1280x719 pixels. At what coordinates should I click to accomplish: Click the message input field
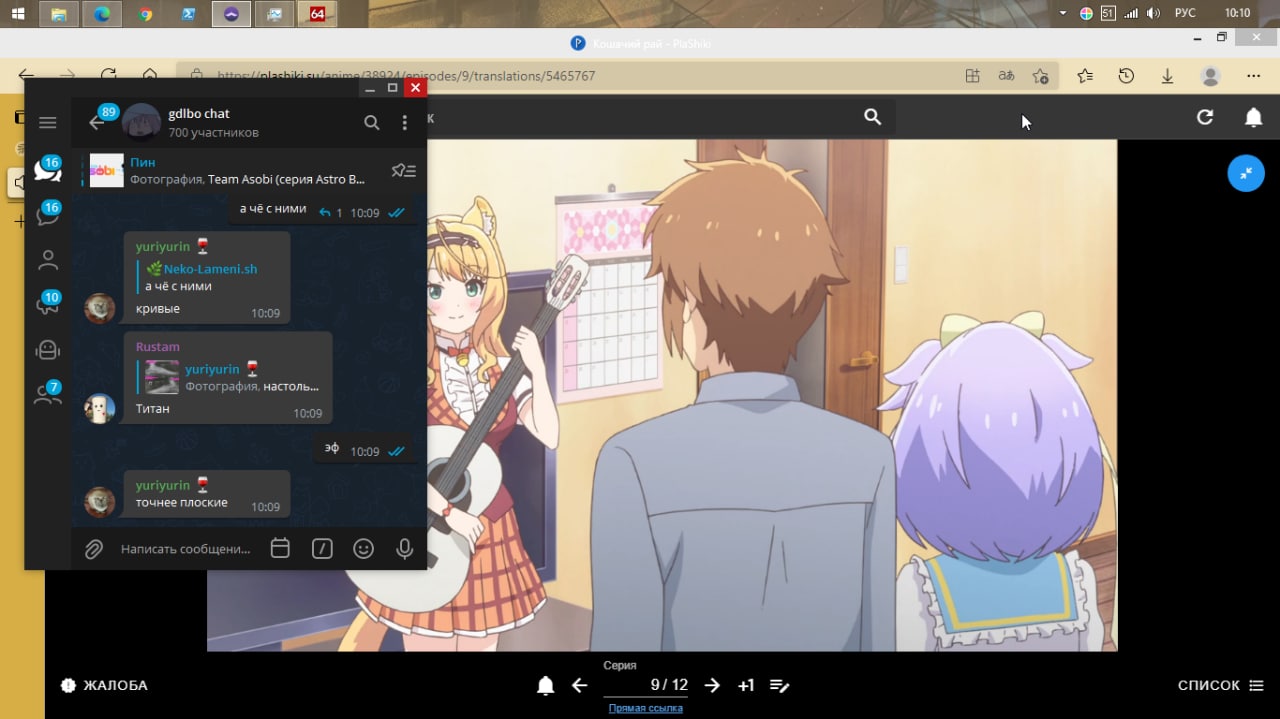[x=186, y=549]
